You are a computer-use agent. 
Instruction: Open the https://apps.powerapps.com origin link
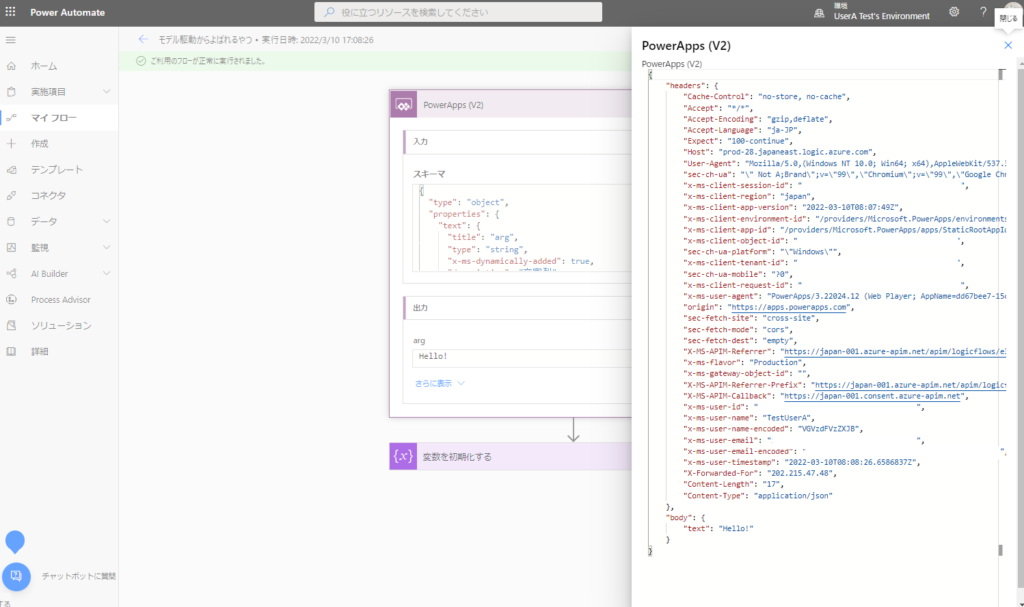click(x=790, y=307)
